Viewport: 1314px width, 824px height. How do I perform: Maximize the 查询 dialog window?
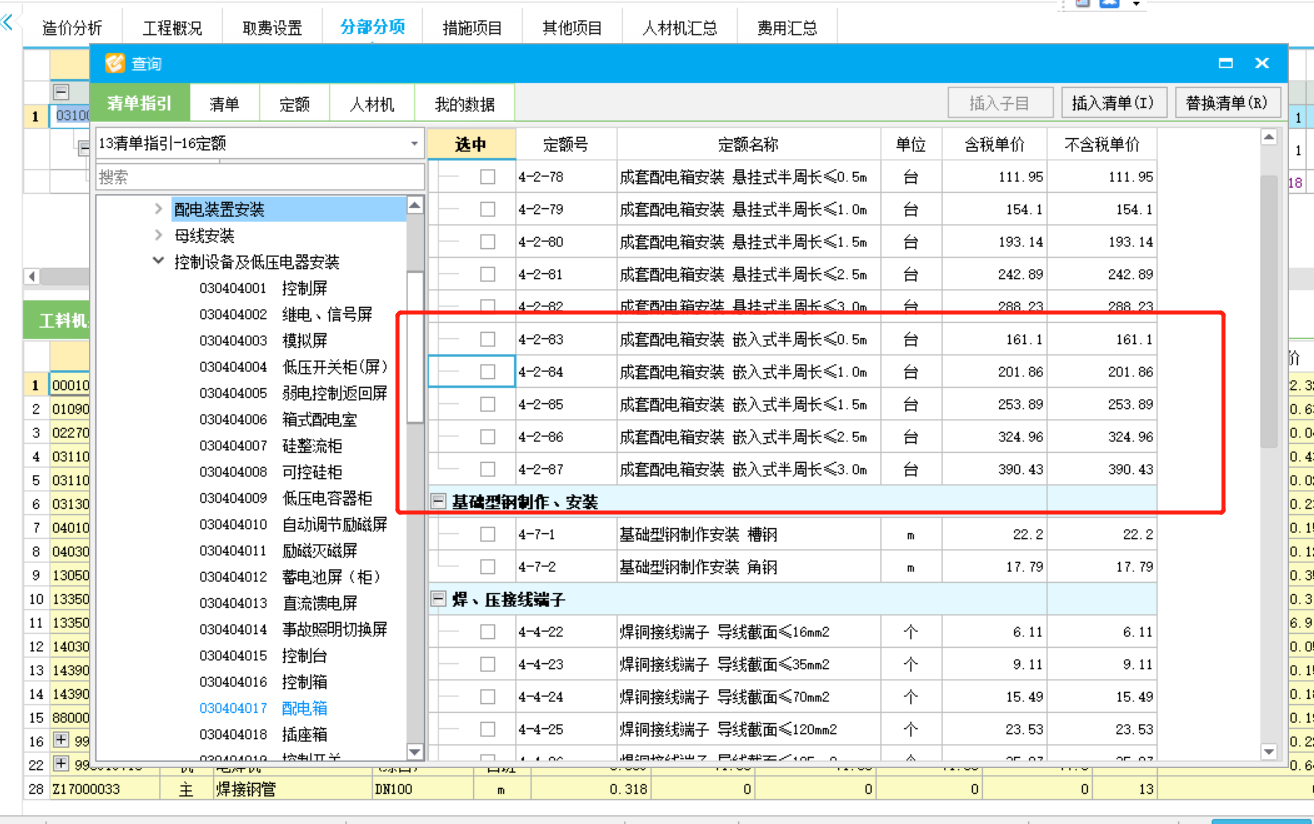tap(1226, 63)
